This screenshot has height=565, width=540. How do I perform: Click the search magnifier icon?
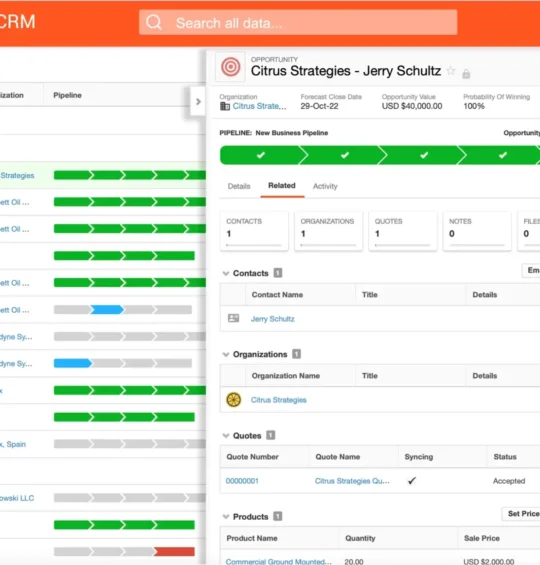click(x=154, y=22)
